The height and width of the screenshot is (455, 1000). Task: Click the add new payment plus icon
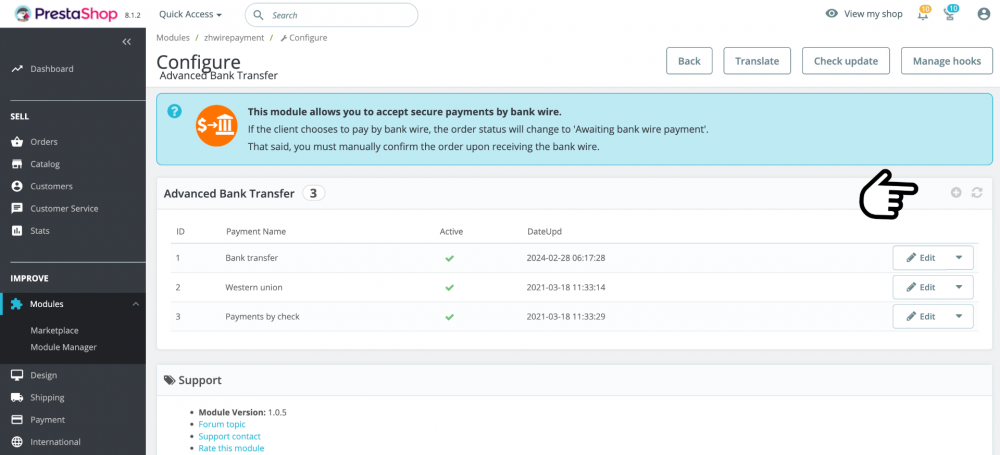(956, 192)
